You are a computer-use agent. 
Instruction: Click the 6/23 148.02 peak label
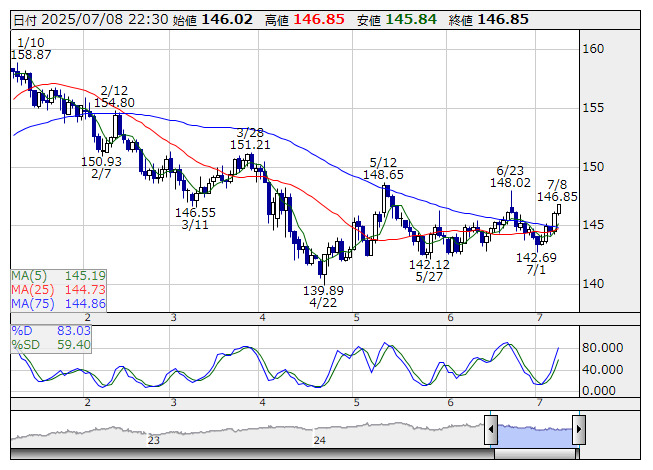pyautogui.click(x=510, y=177)
